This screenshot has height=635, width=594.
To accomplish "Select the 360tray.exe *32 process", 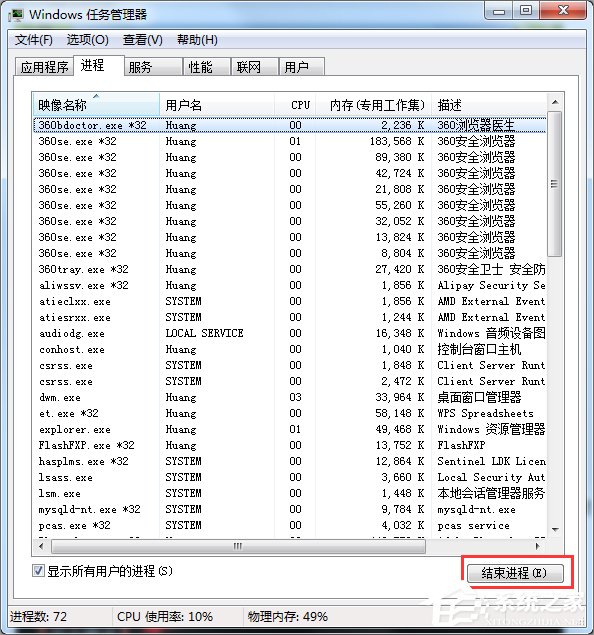I will point(290,269).
